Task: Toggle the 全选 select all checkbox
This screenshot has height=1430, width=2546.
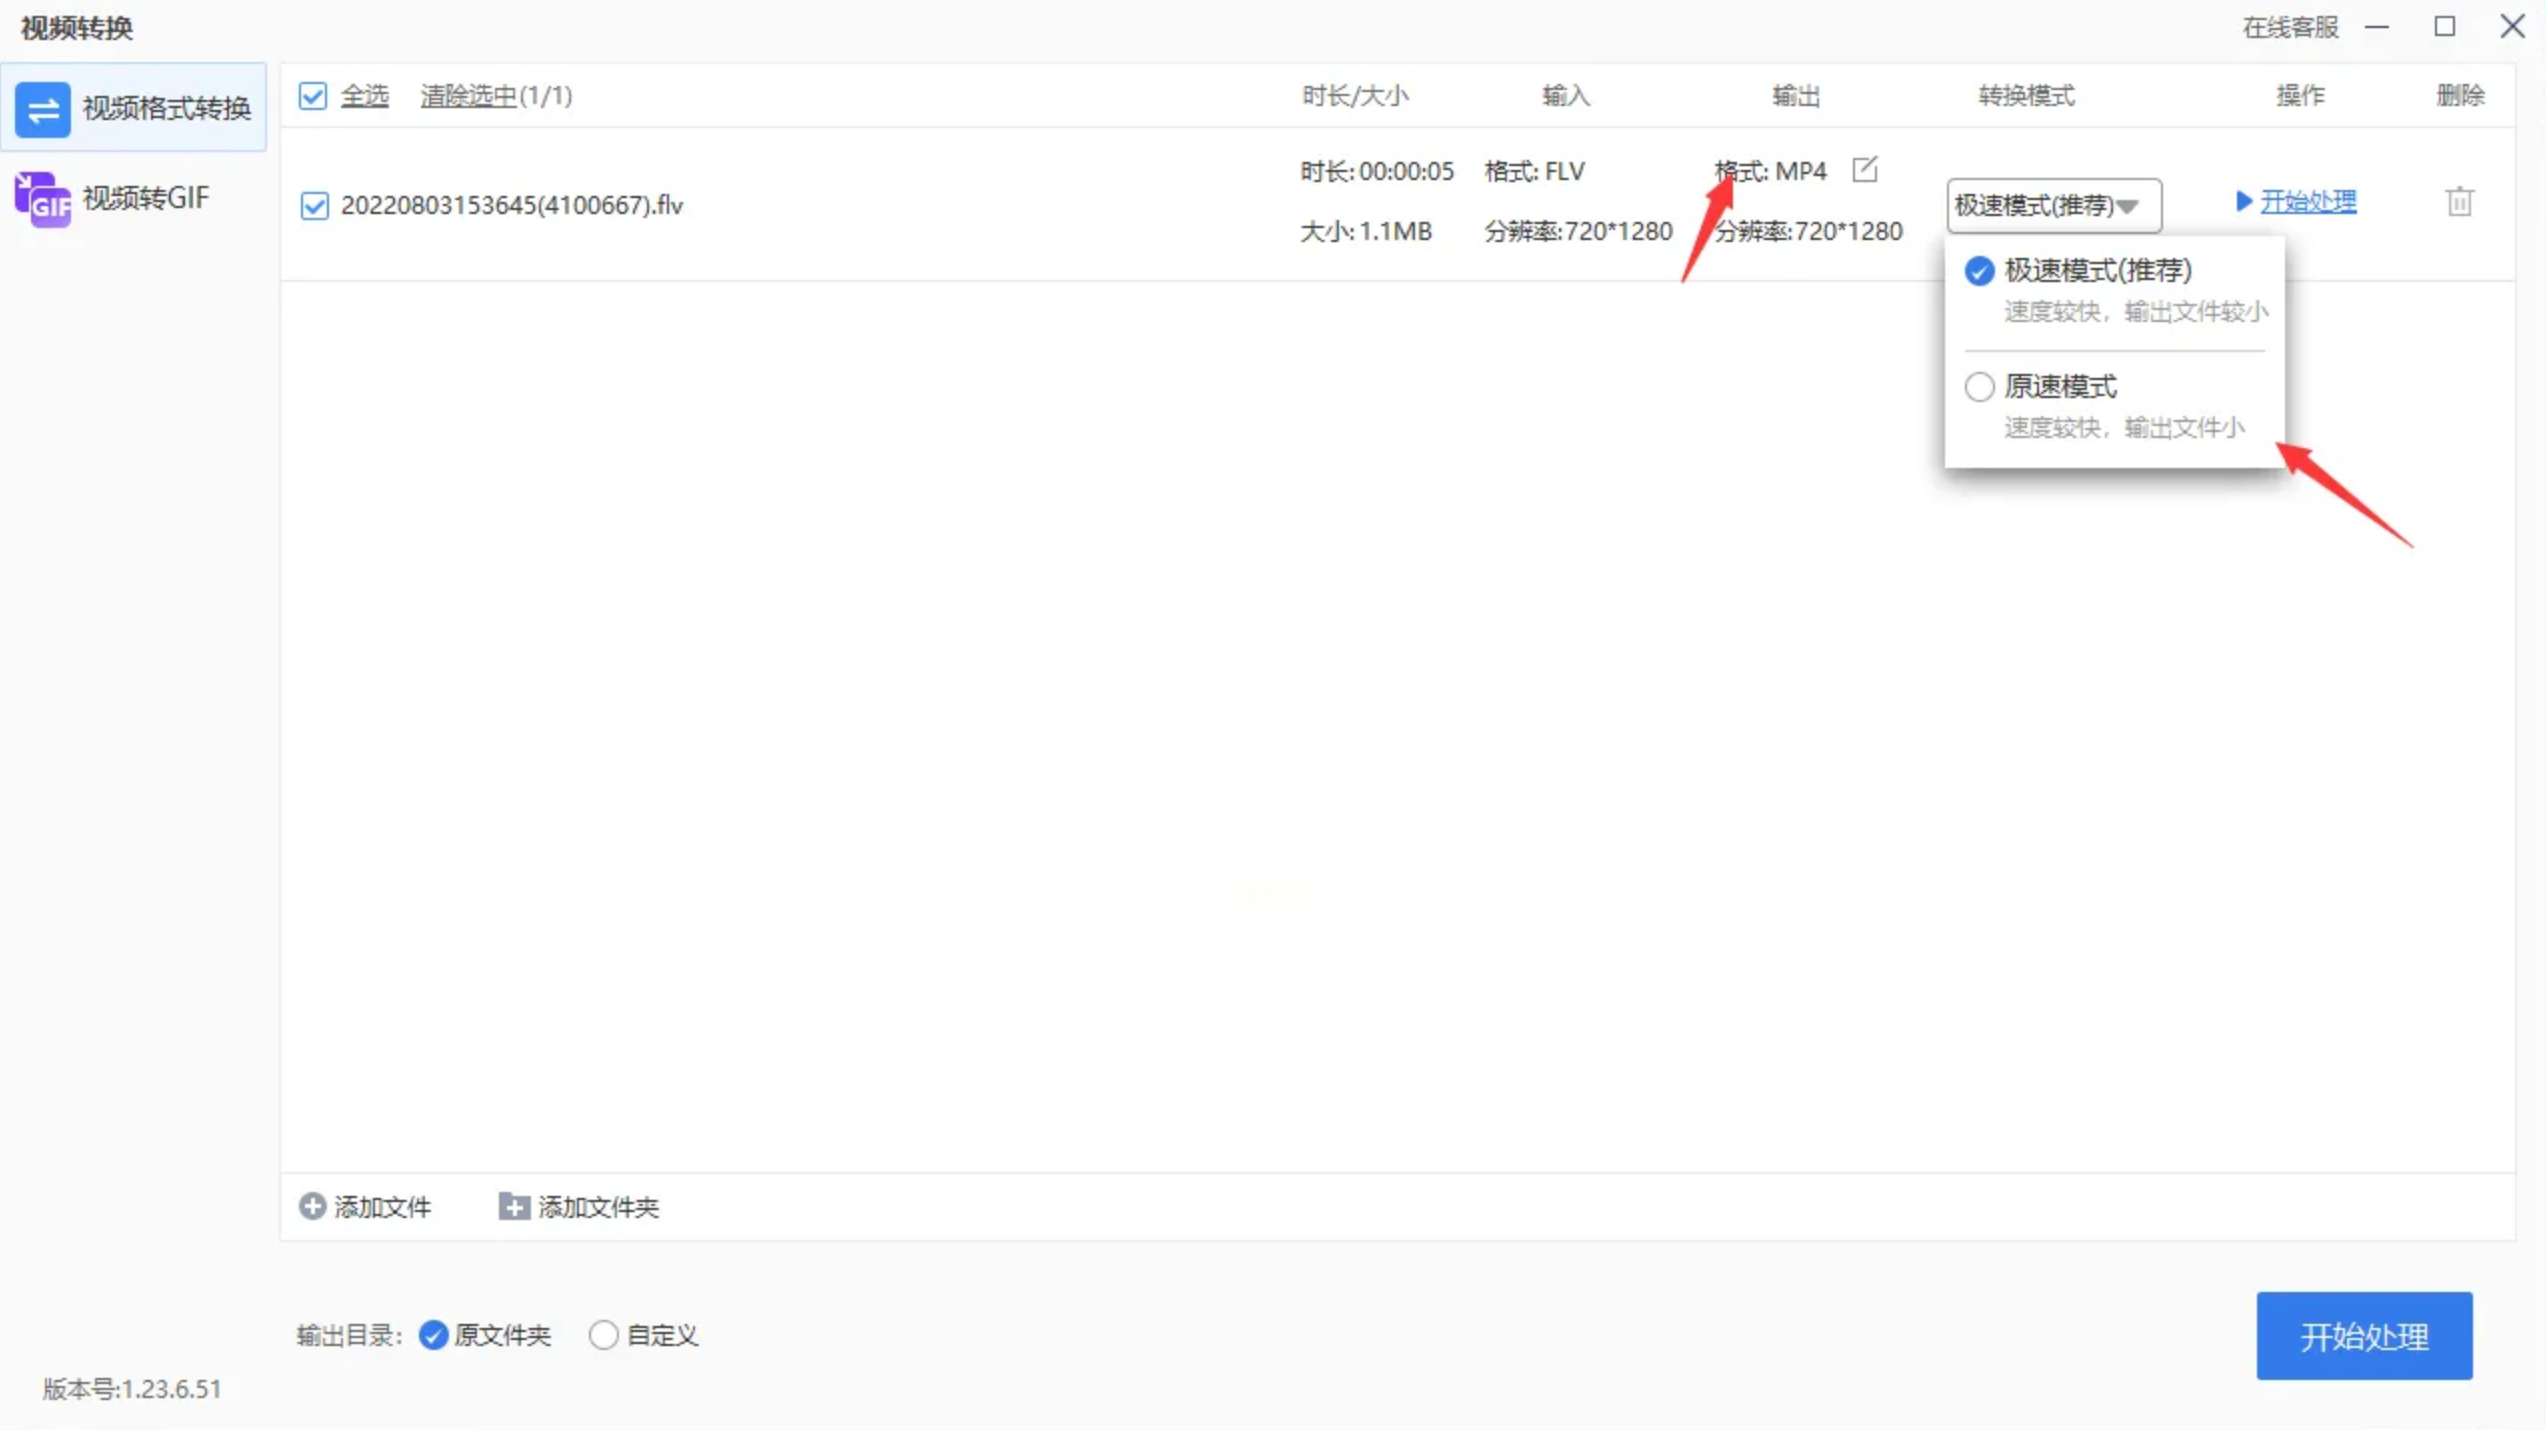Action: [313, 96]
